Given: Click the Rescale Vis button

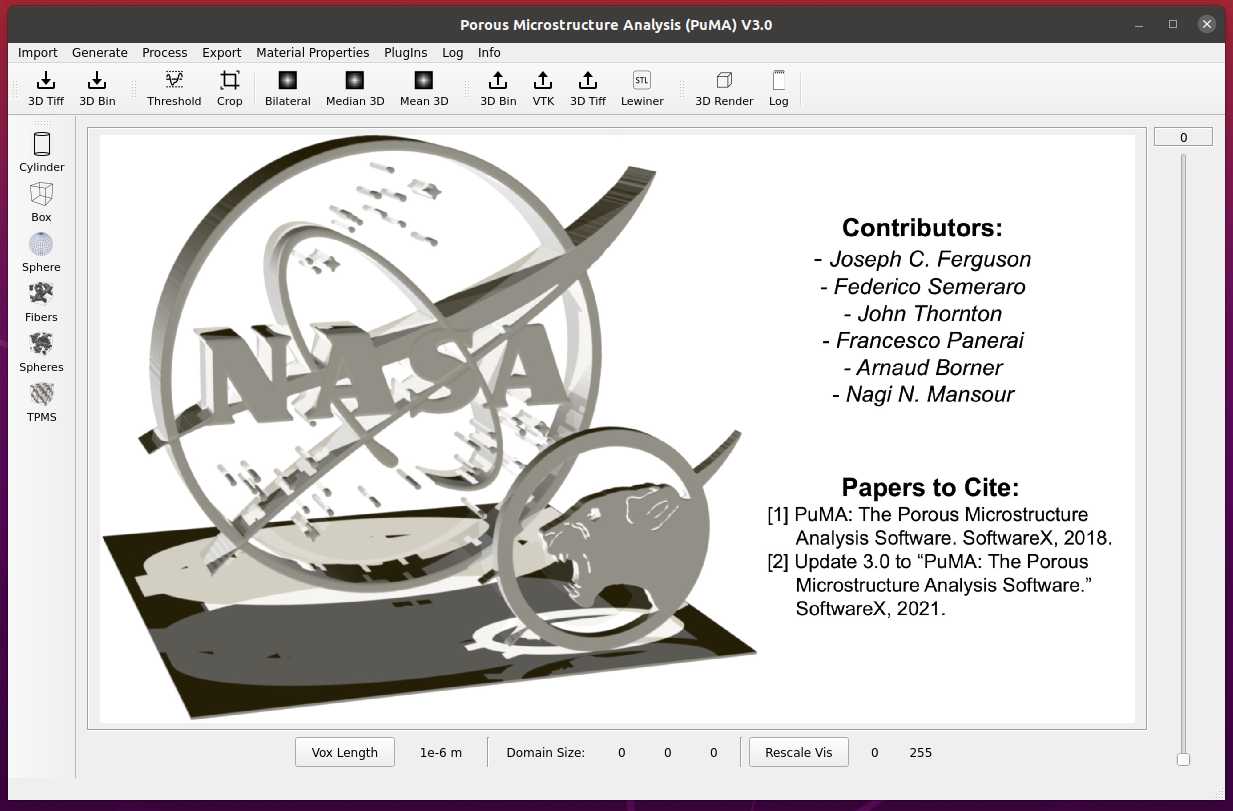Looking at the screenshot, I should [x=799, y=752].
